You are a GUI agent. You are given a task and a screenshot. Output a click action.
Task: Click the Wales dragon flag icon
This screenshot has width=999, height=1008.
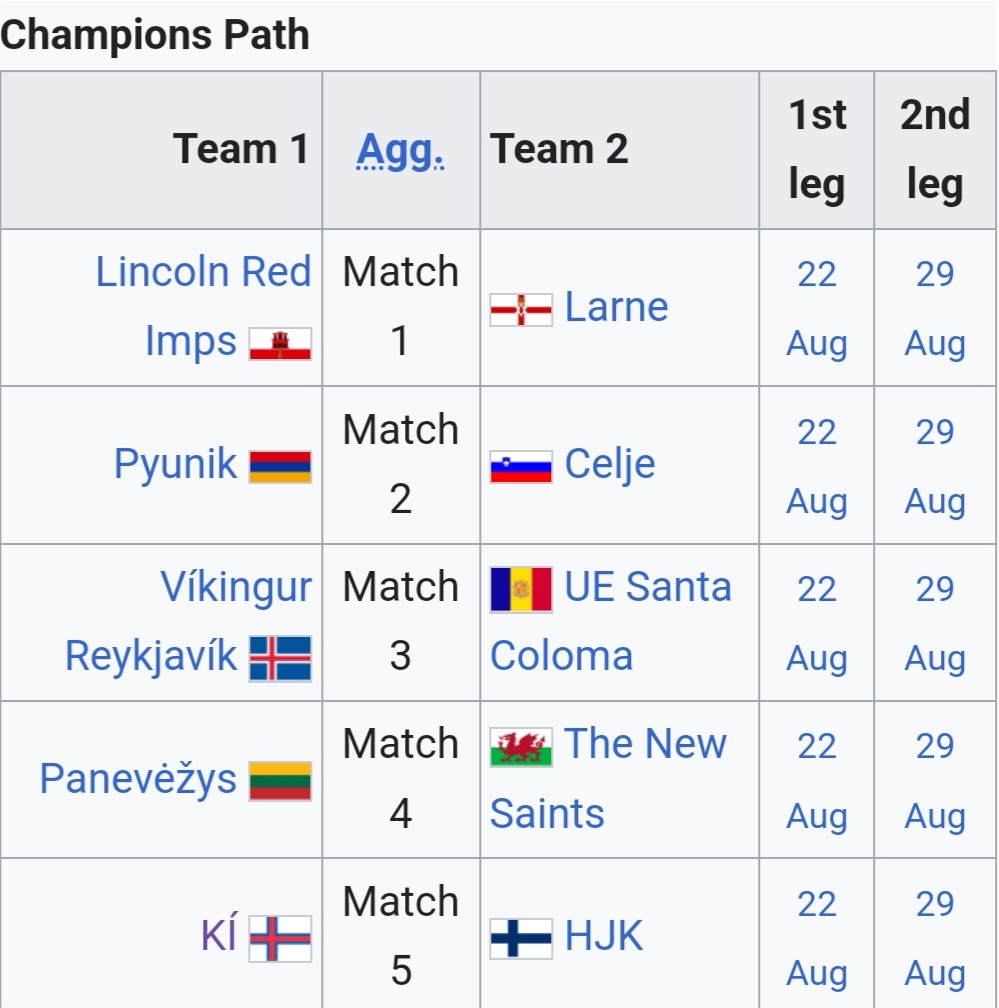tap(521, 748)
